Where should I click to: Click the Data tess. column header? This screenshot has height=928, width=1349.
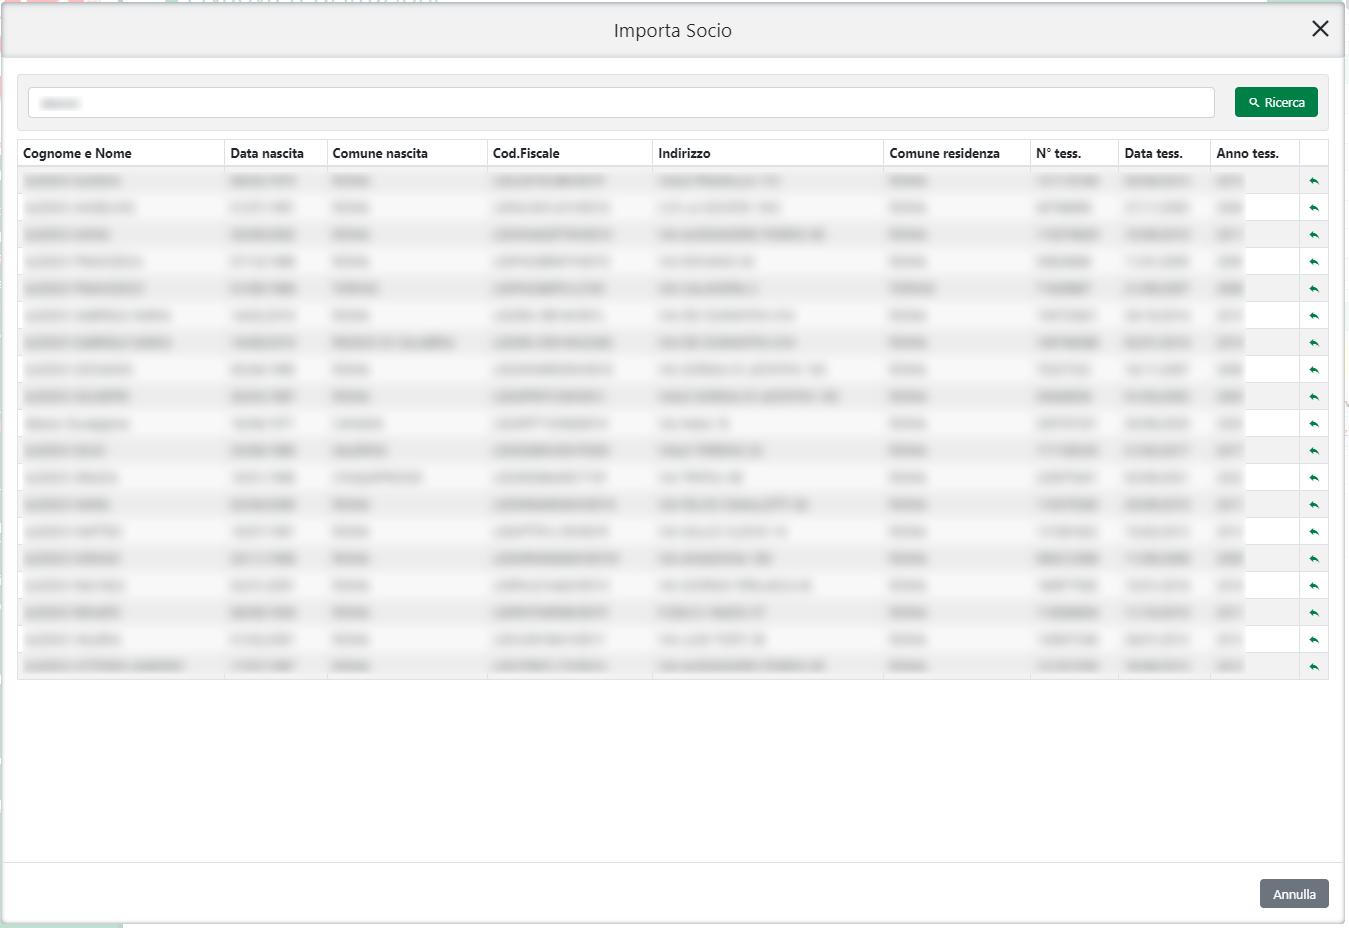pos(1153,153)
